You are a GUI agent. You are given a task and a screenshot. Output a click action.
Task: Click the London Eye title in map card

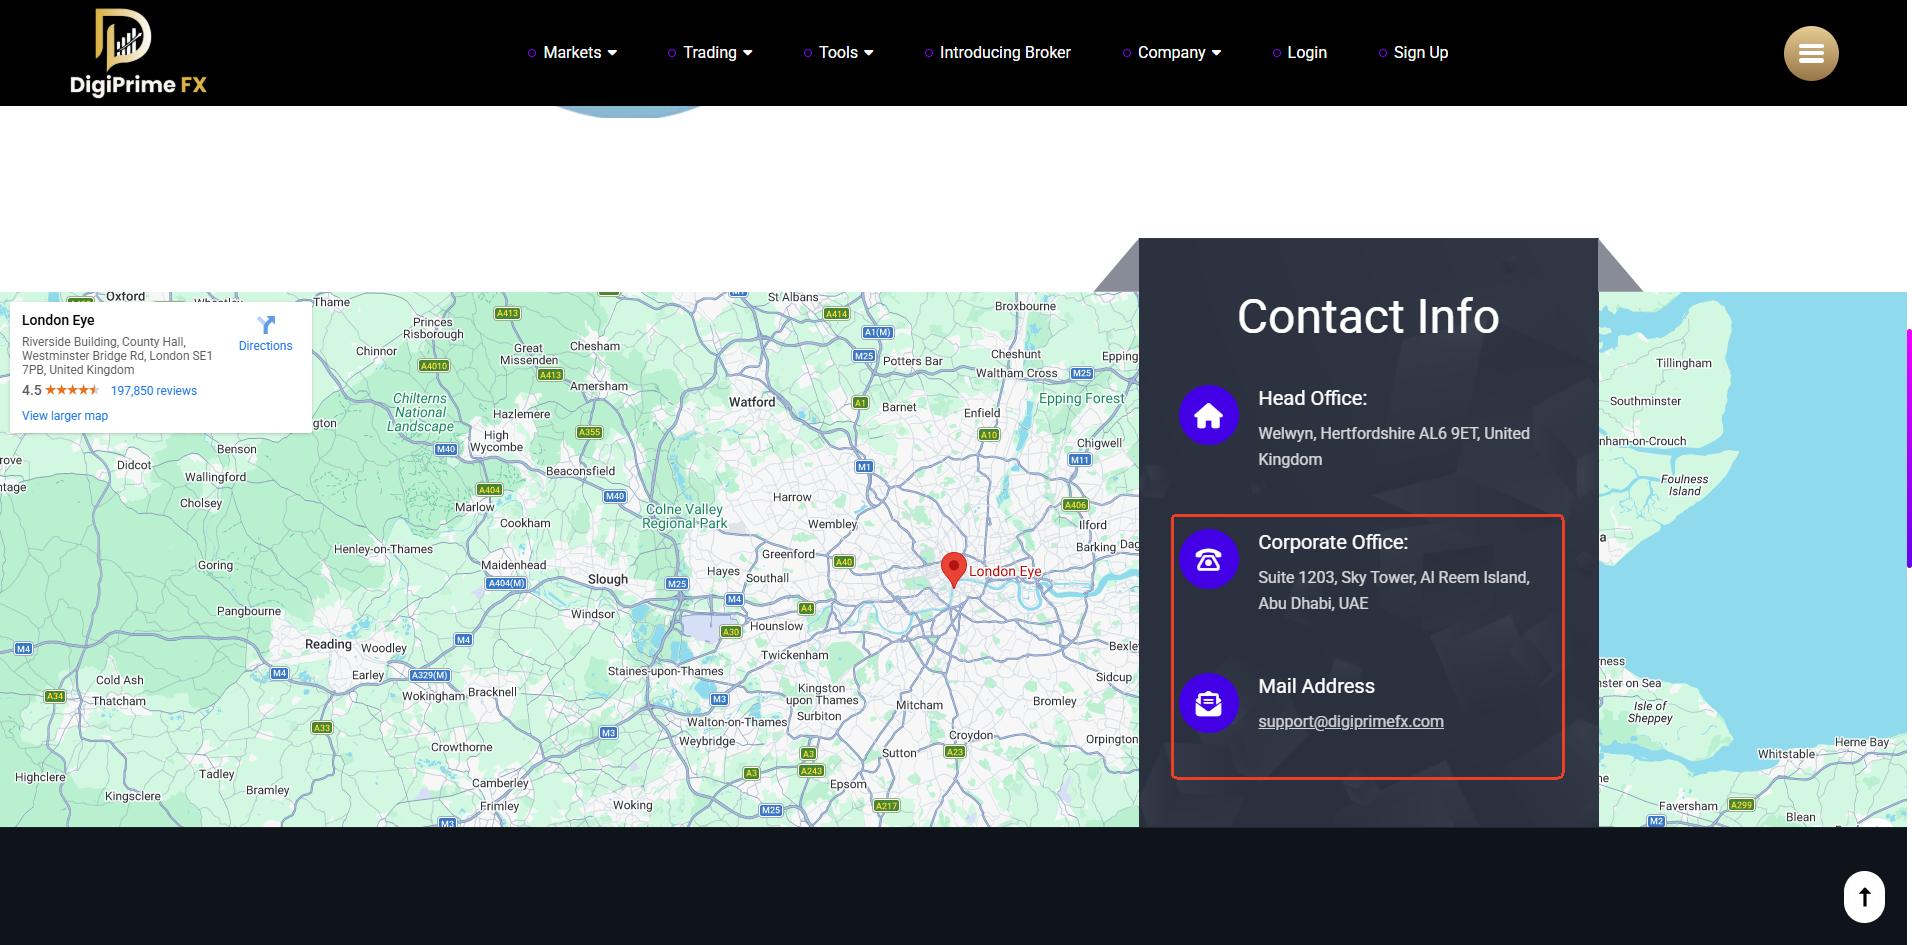[x=58, y=320]
